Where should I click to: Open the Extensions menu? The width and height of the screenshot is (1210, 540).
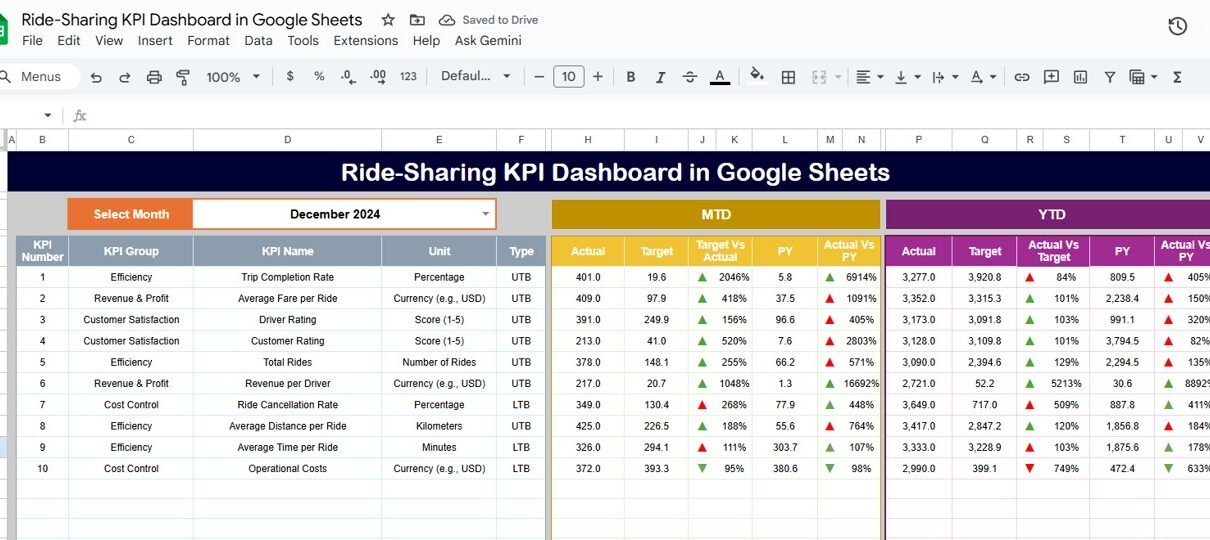pyautogui.click(x=365, y=41)
